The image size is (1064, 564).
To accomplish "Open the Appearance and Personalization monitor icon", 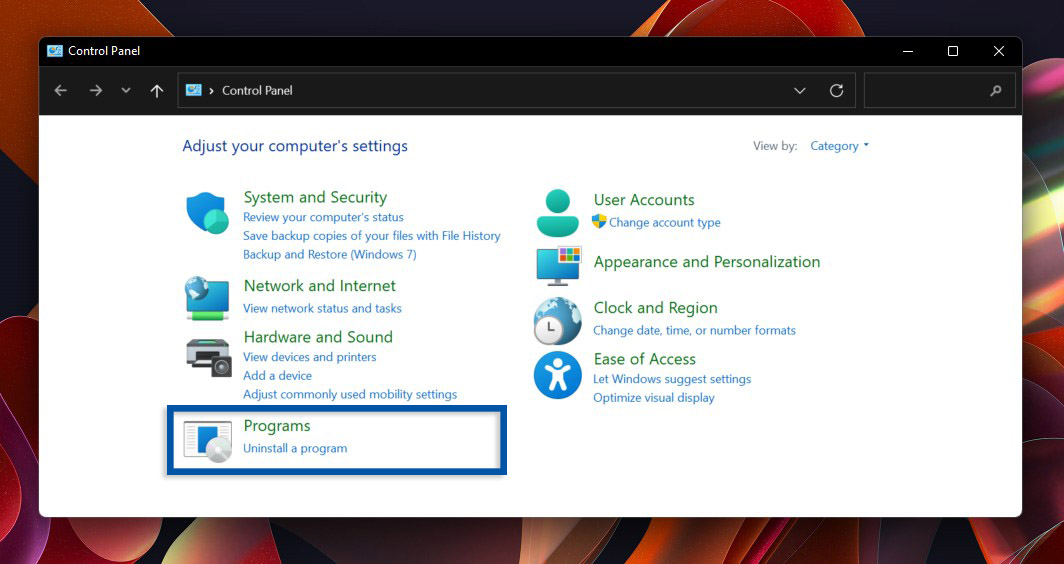I will coord(559,265).
